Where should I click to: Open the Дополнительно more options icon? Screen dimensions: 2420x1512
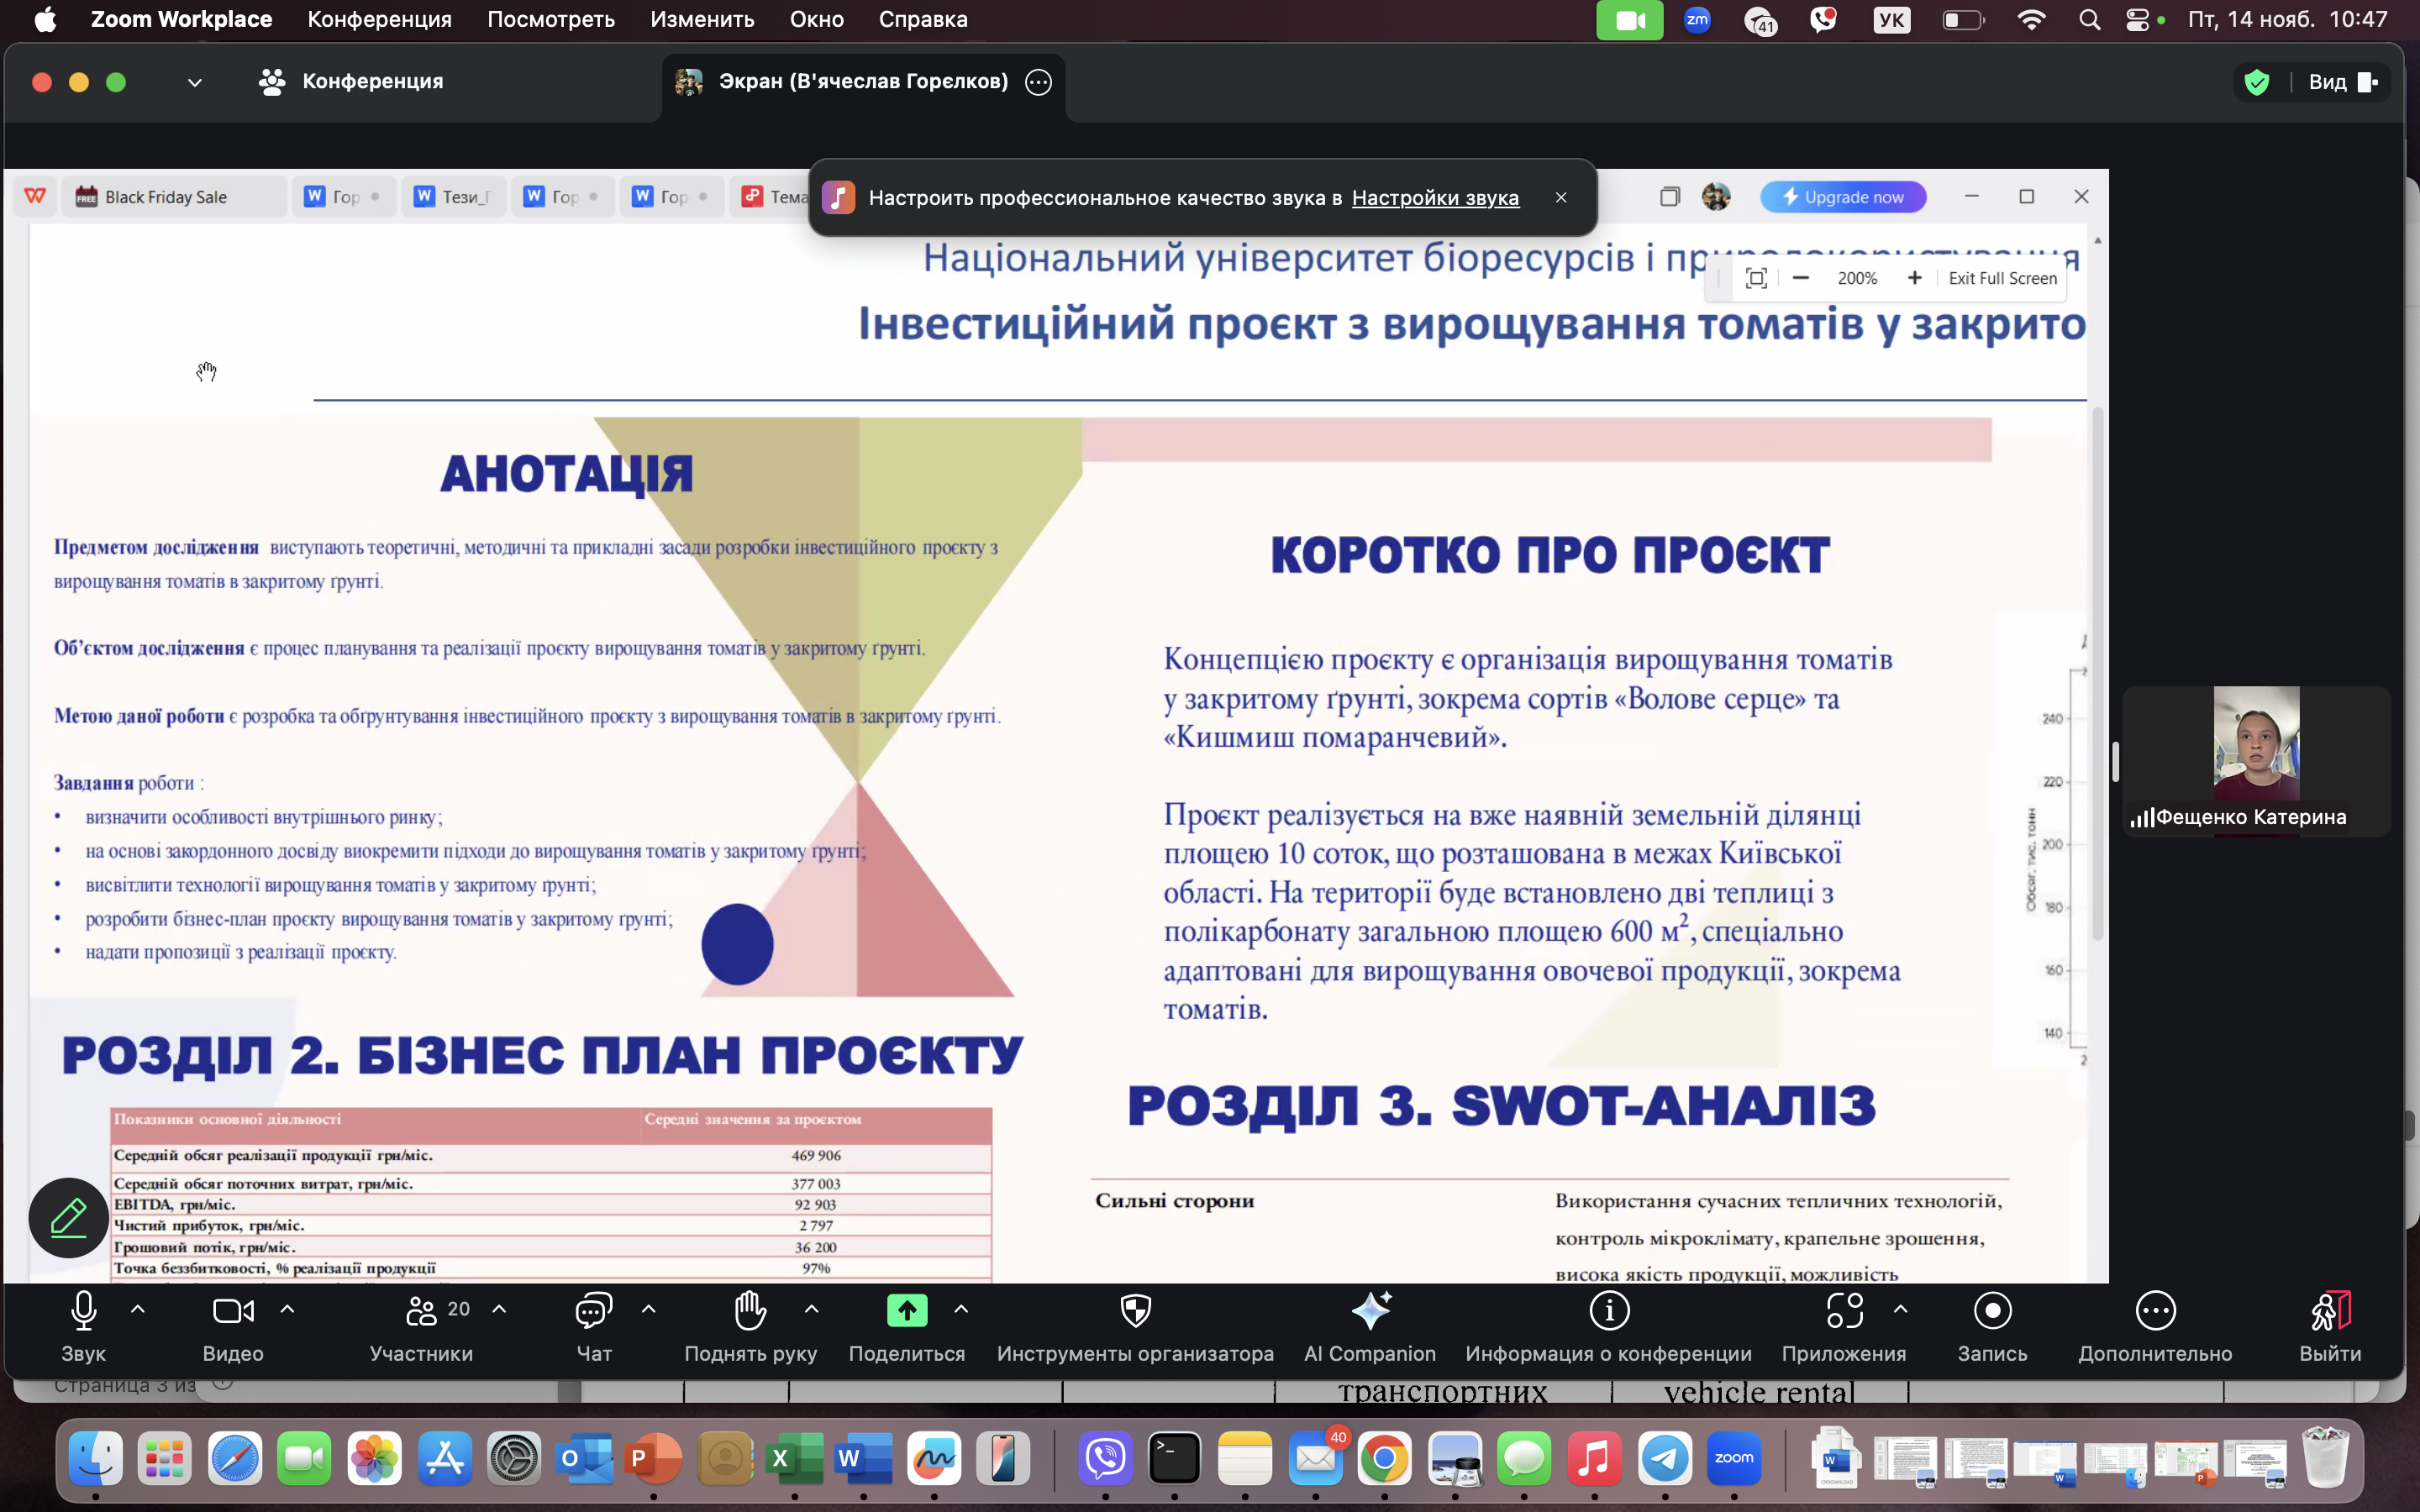[2155, 1311]
